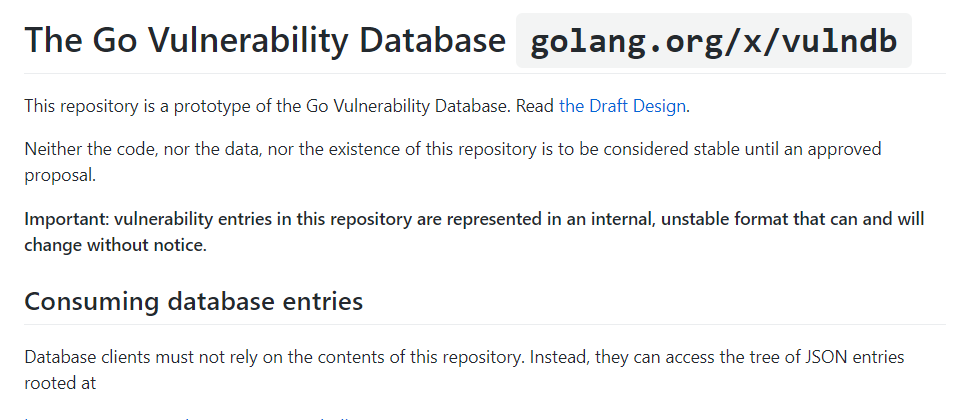
Task: Click the word JSON in the last paragraph
Action: point(828,357)
